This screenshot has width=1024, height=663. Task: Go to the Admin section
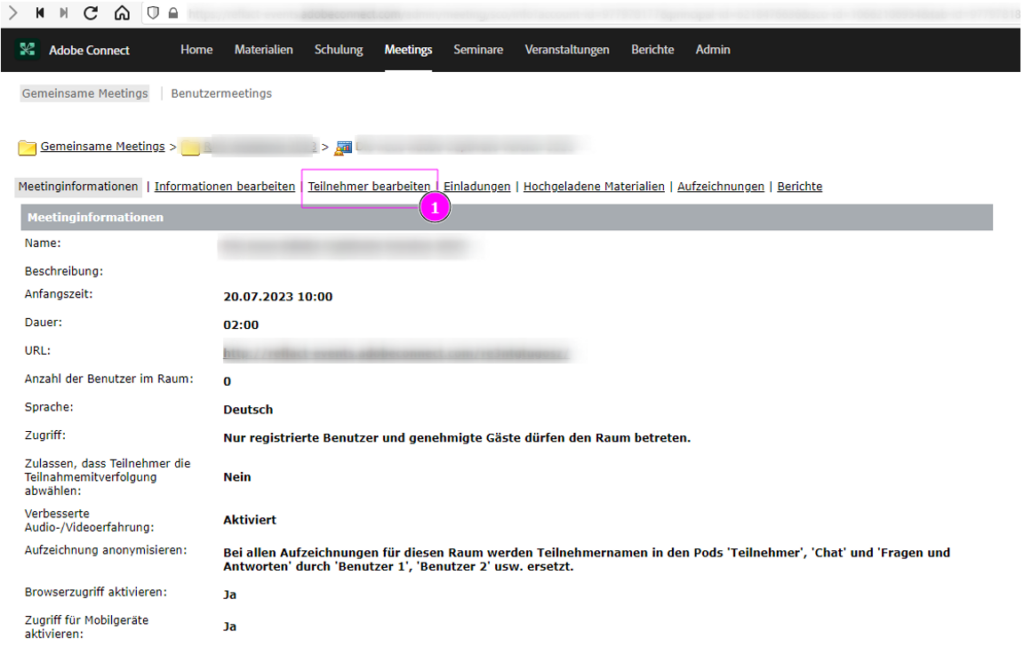point(713,50)
